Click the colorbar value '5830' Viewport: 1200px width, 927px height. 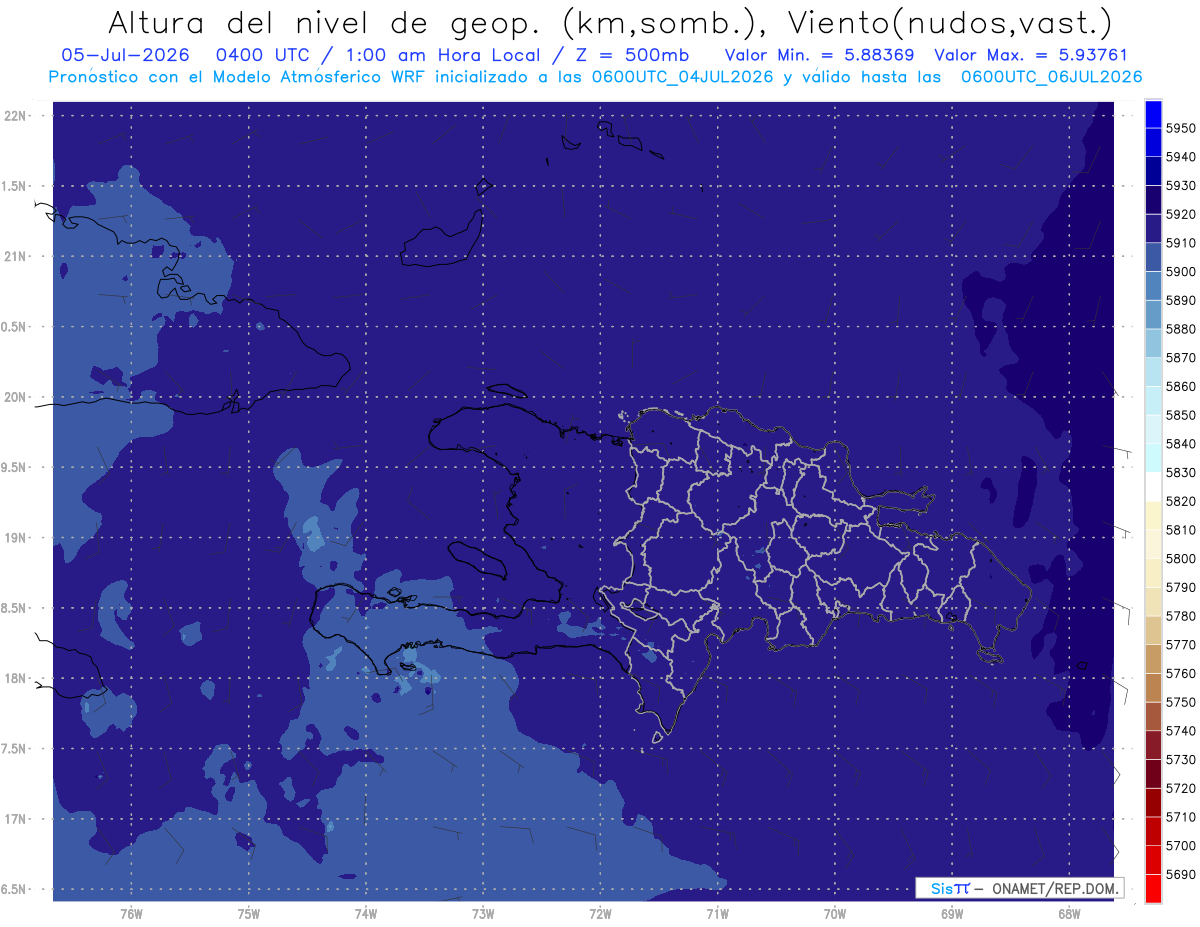pyautogui.click(x=1180, y=472)
